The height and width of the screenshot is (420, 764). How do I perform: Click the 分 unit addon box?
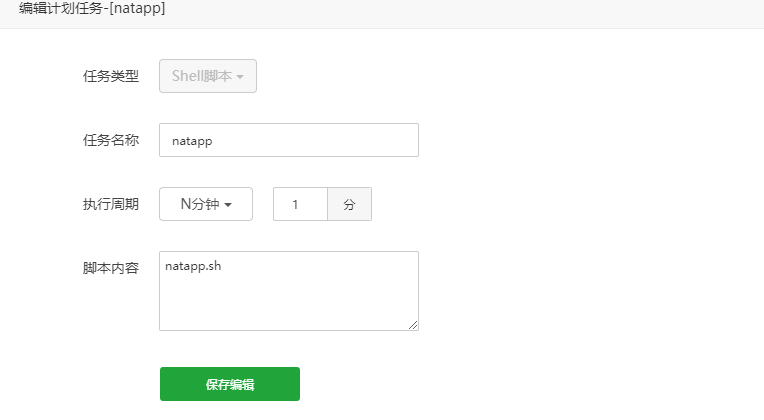coord(349,204)
